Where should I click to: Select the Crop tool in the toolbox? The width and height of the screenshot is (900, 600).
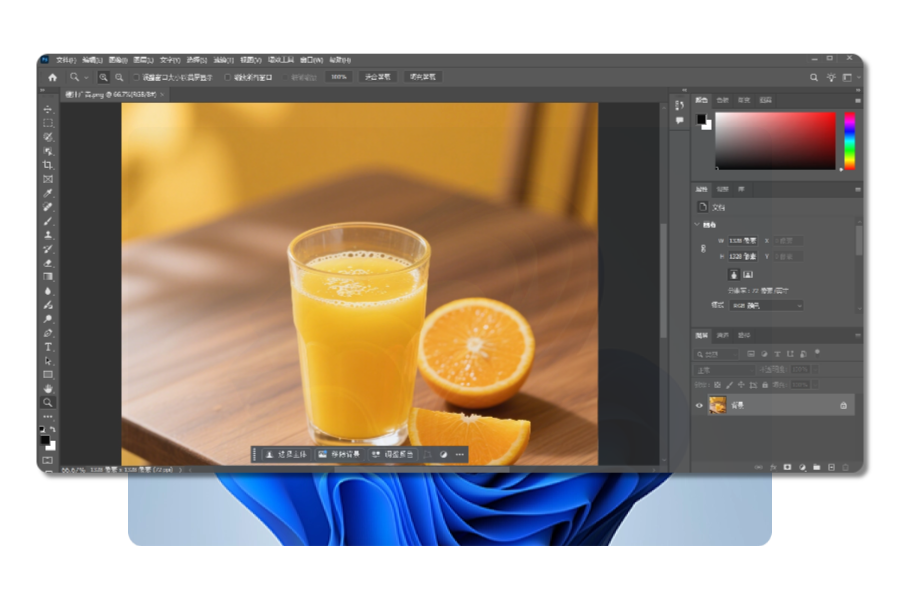tap(48, 165)
